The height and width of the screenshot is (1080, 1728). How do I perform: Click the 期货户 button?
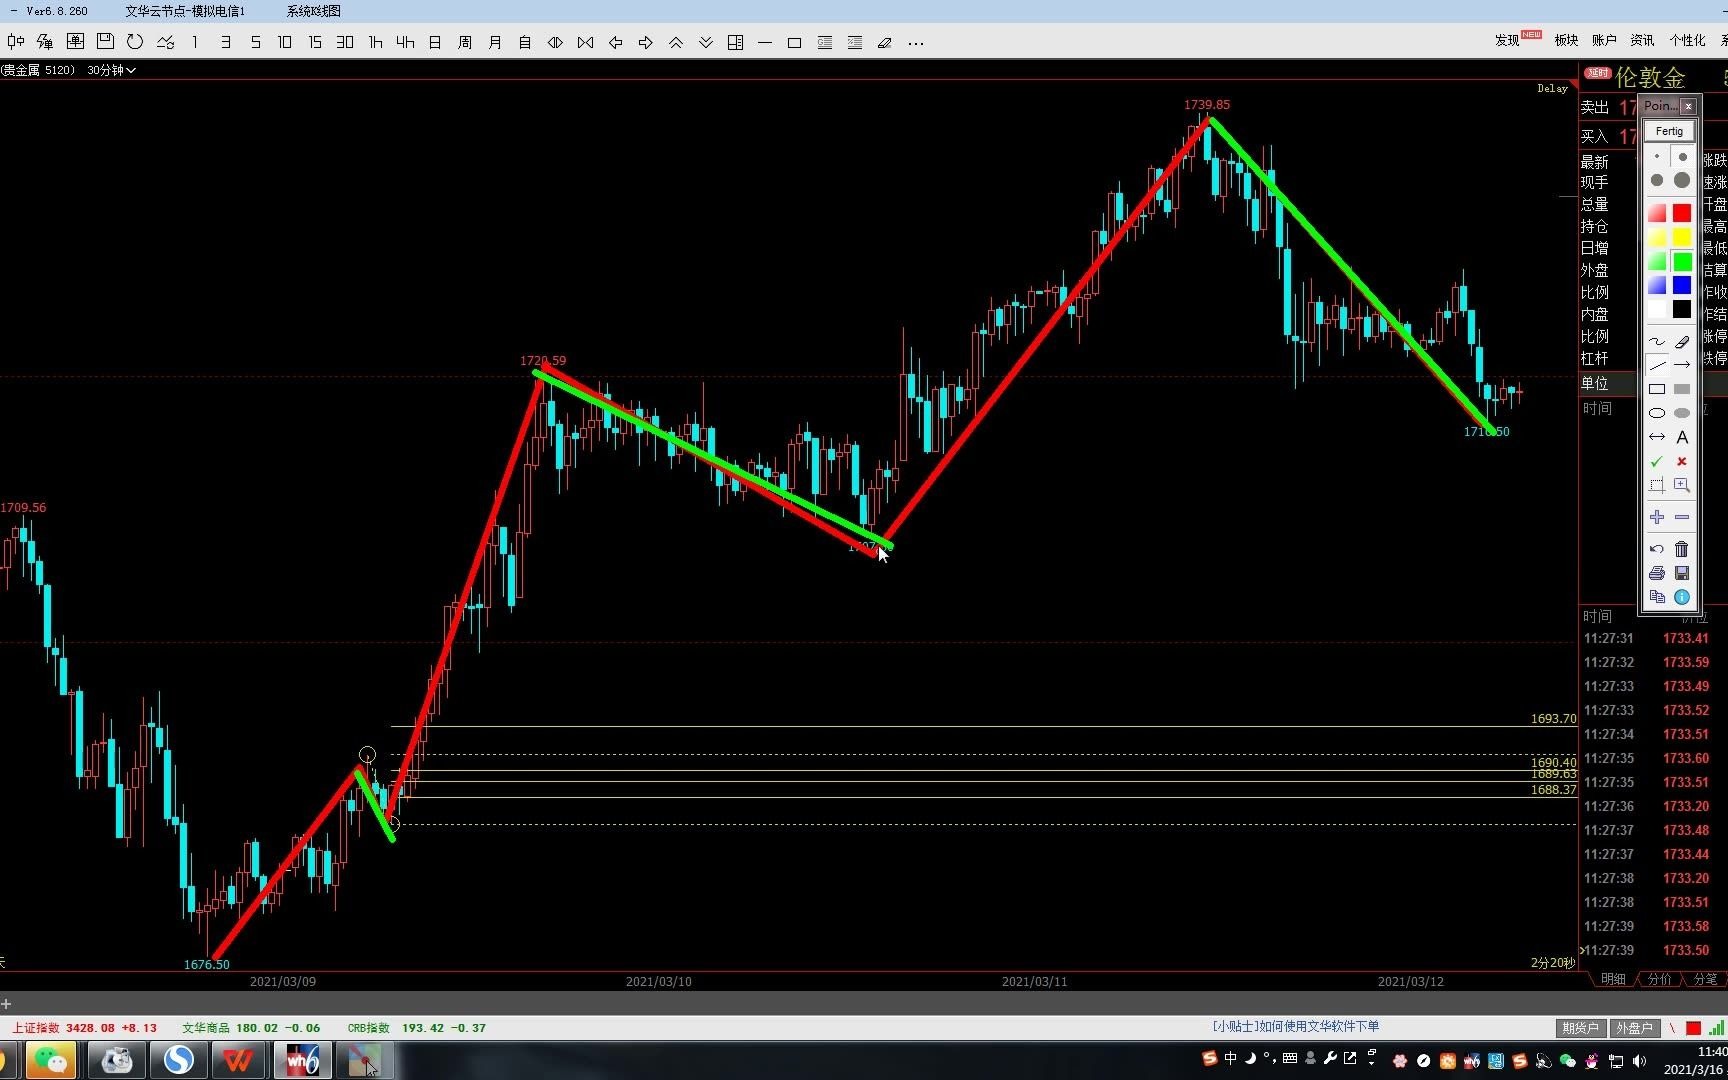coord(1580,1028)
